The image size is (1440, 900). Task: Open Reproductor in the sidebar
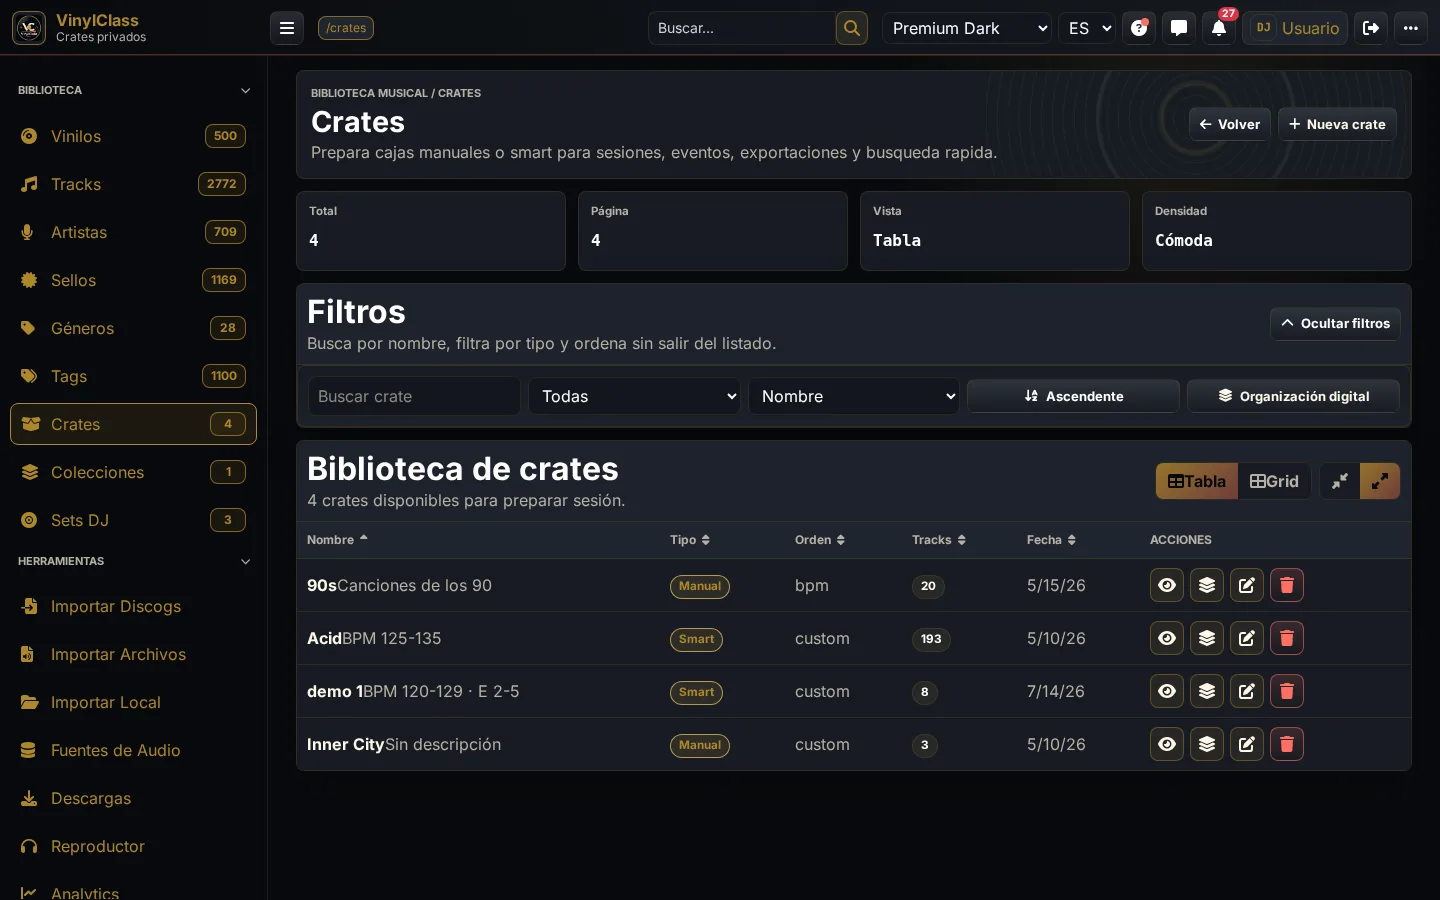pyautogui.click(x=133, y=846)
